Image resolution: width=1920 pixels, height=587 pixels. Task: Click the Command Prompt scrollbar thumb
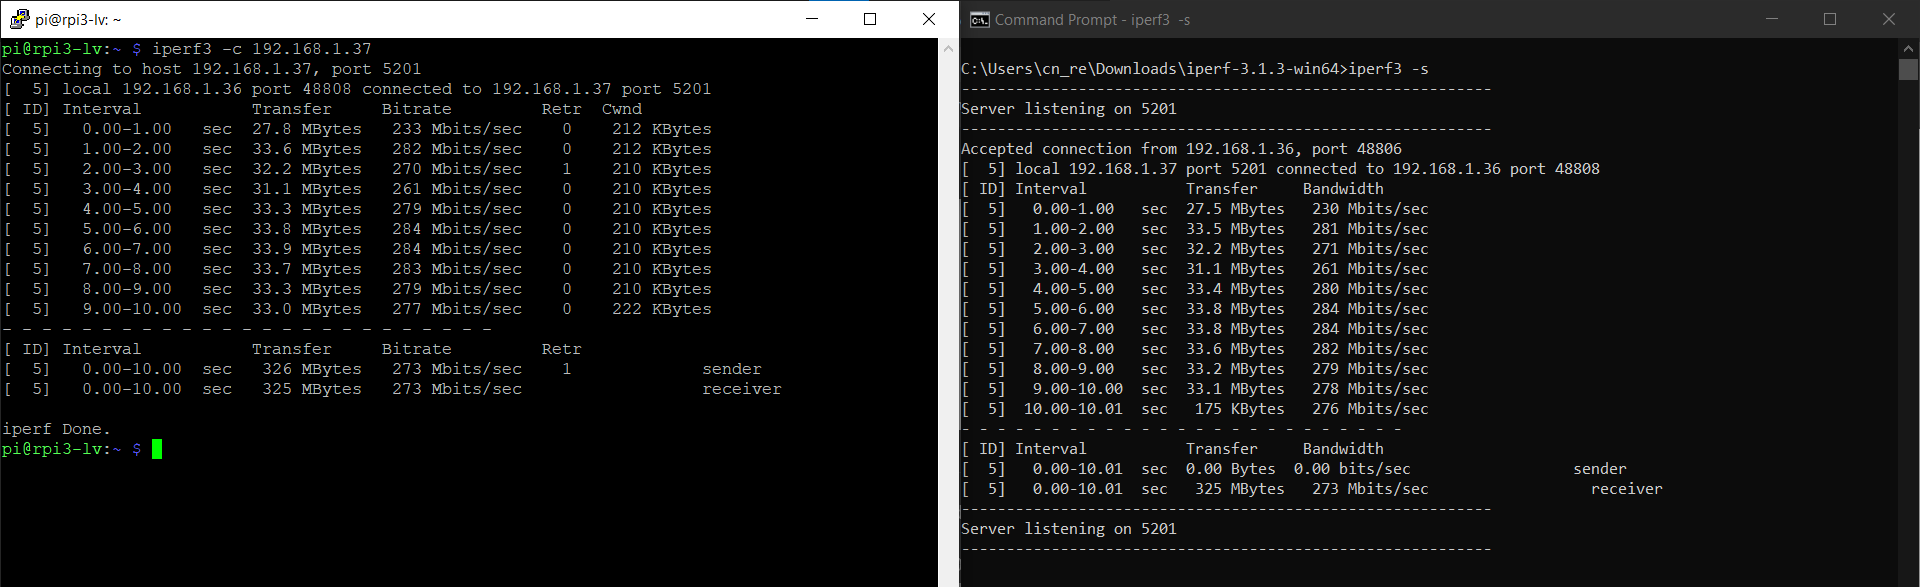[1908, 69]
